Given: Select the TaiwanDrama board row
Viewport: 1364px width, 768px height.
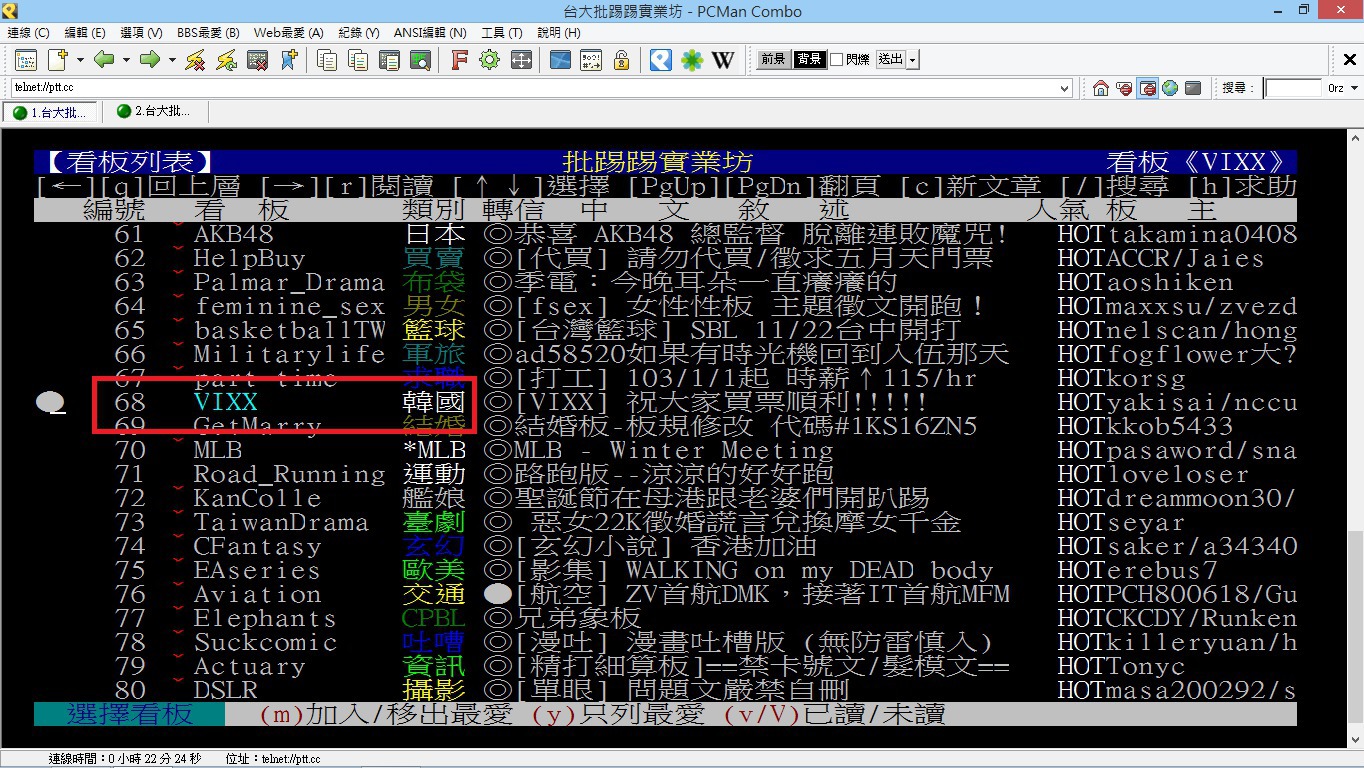Looking at the screenshot, I should [665, 523].
